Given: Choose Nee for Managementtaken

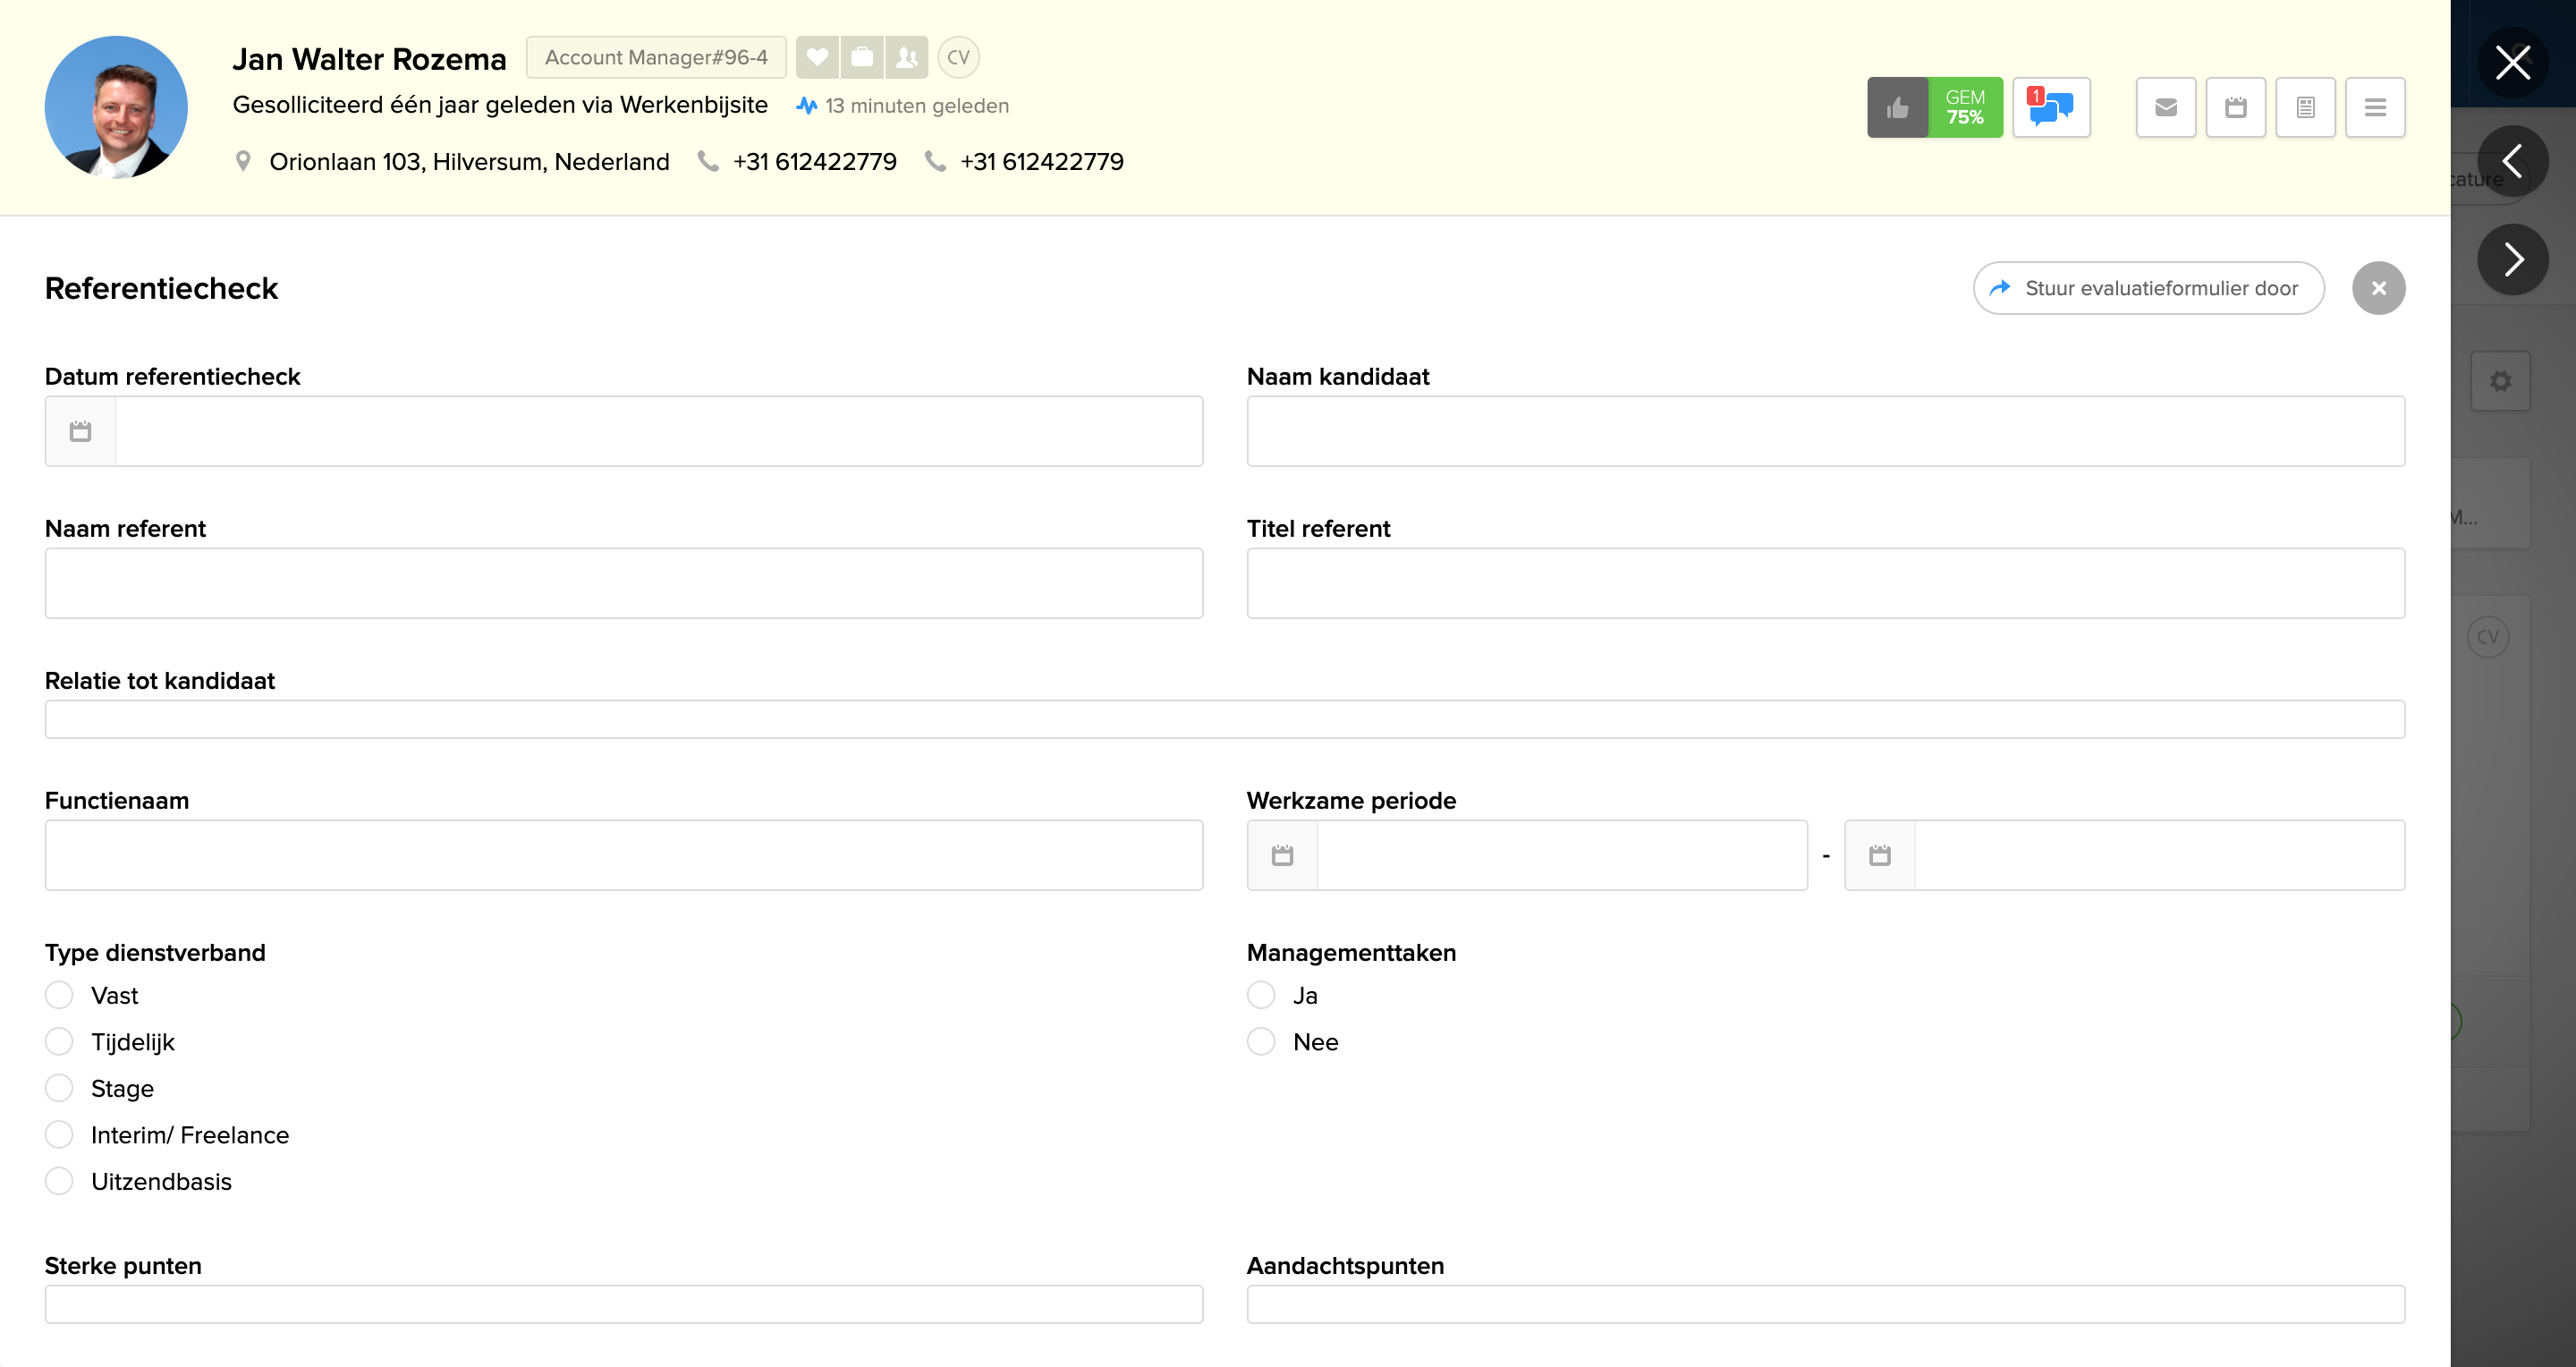Looking at the screenshot, I should pos(1261,1041).
